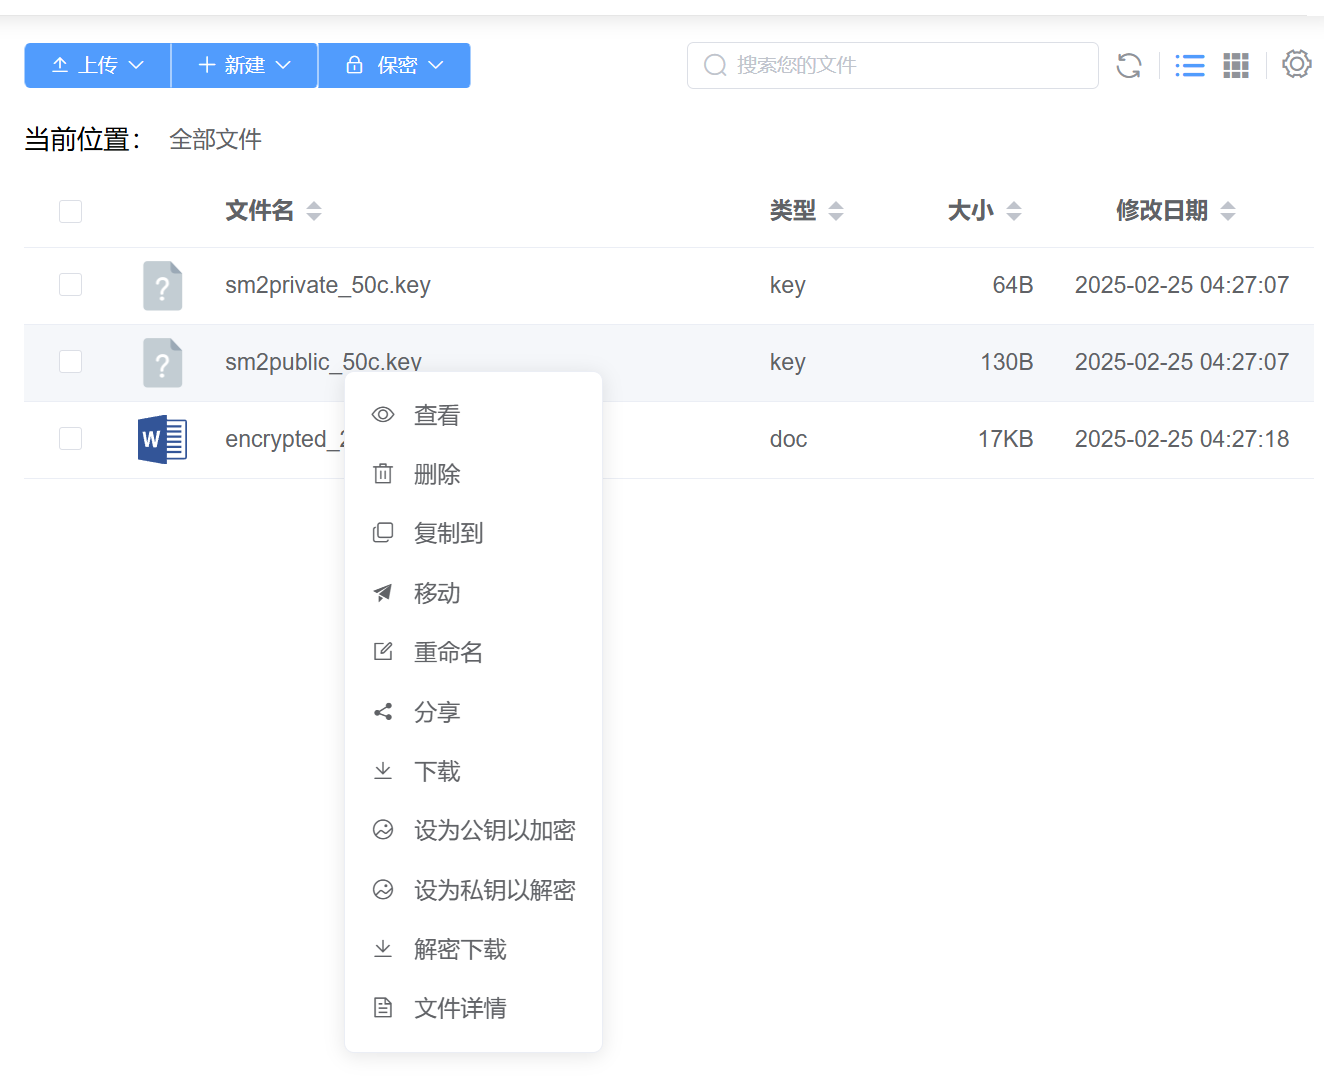The image size is (1324, 1088).
Task: Pick 重命名 in context menu
Action: (x=473, y=652)
